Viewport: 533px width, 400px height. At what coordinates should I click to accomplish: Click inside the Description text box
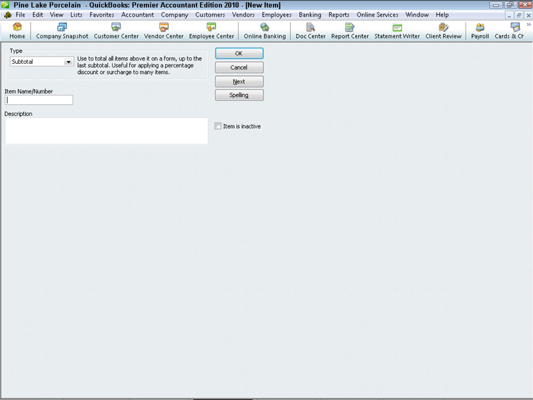pos(106,131)
